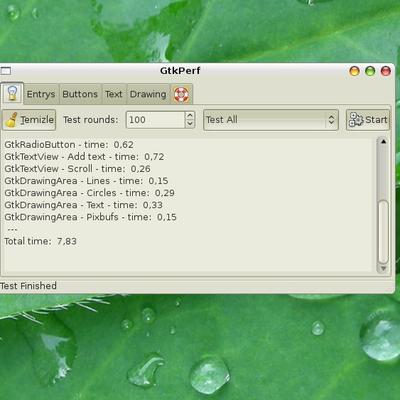Click the gears icon on Start
The image size is (400, 400).
coord(356,120)
